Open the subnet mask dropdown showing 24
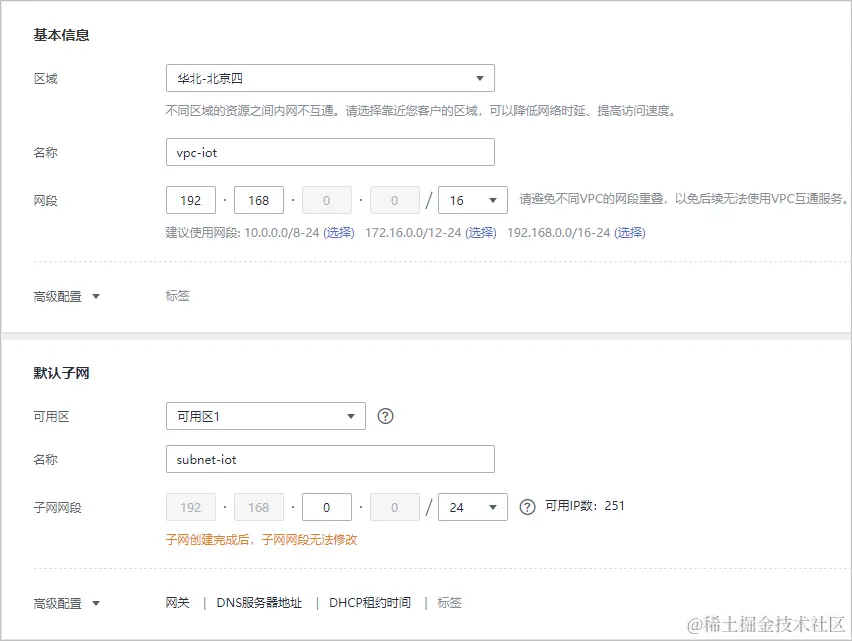This screenshot has width=852, height=641. tap(473, 507)
